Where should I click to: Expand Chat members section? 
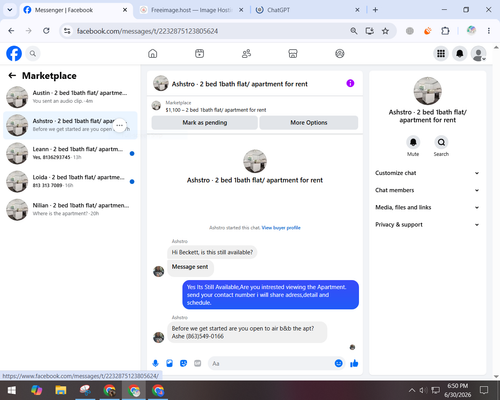pyautogui.click(x=427, y=190)
